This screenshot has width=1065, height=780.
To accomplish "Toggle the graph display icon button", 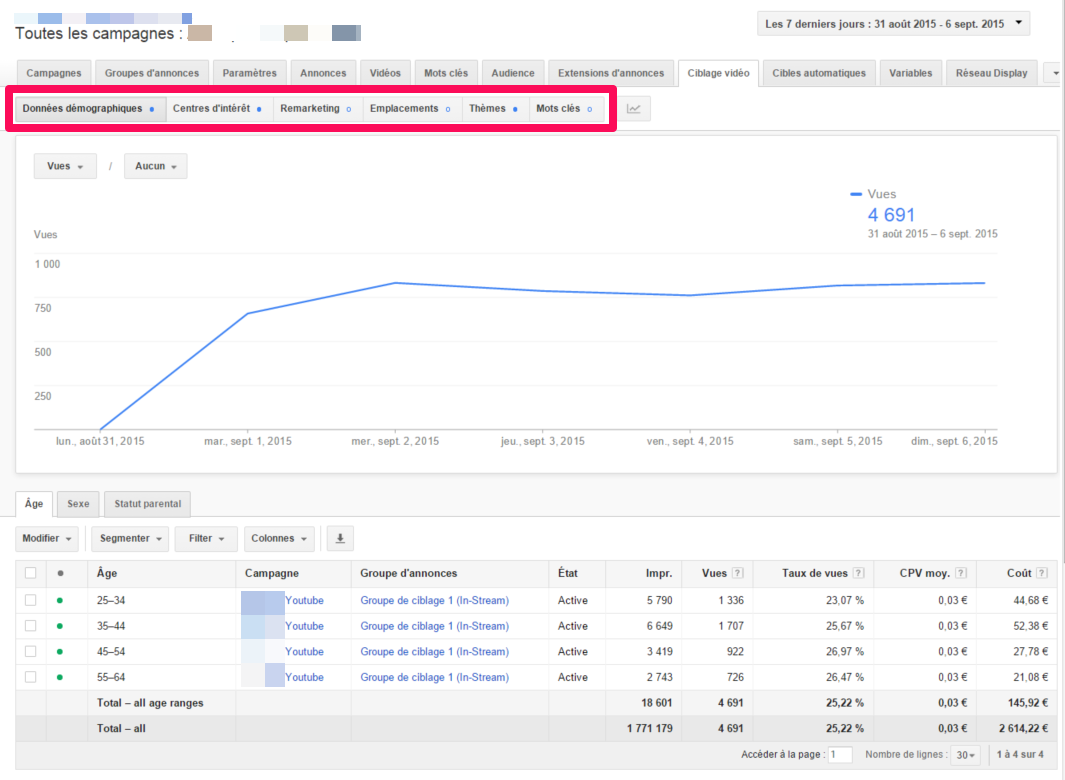I will (x=634, y=109).
